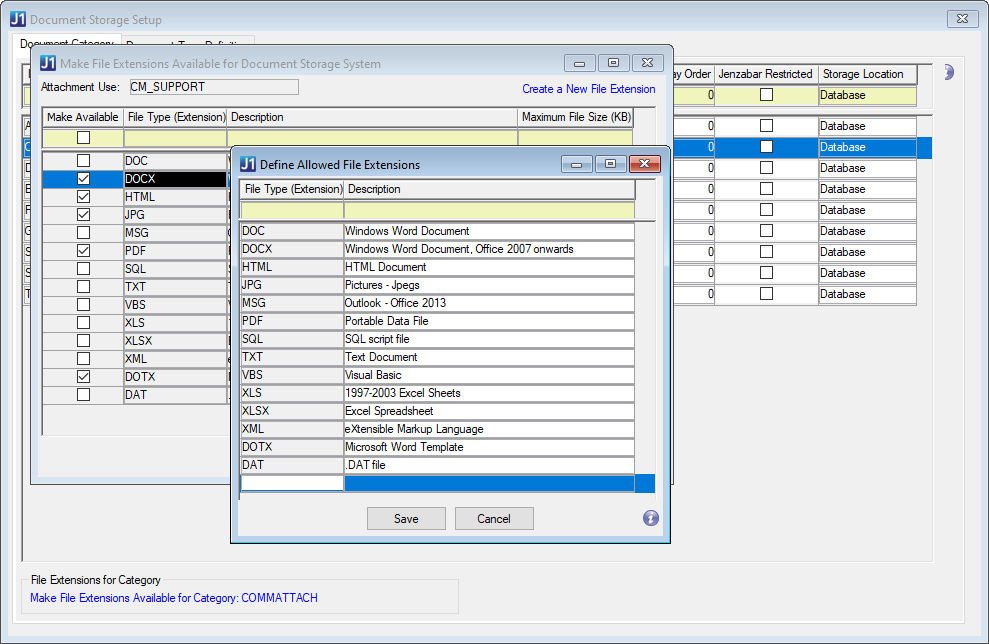Viewport: 989px width, 644px height.
Task: Click the Storage Location column header
Action: pyautogui.click(x=867, y=74)
